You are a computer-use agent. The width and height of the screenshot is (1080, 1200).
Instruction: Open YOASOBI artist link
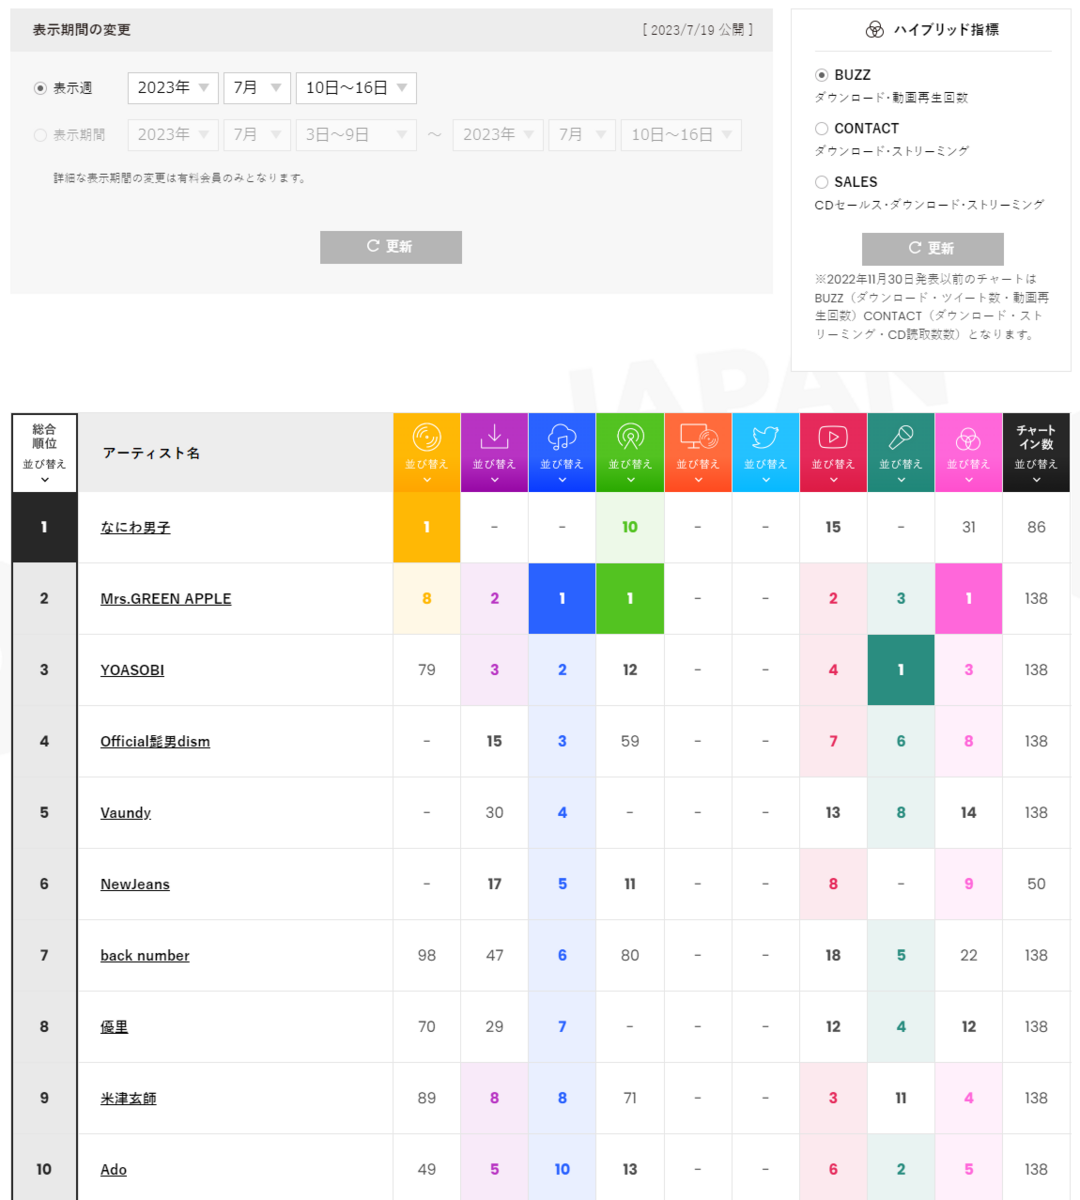point(132,670)
